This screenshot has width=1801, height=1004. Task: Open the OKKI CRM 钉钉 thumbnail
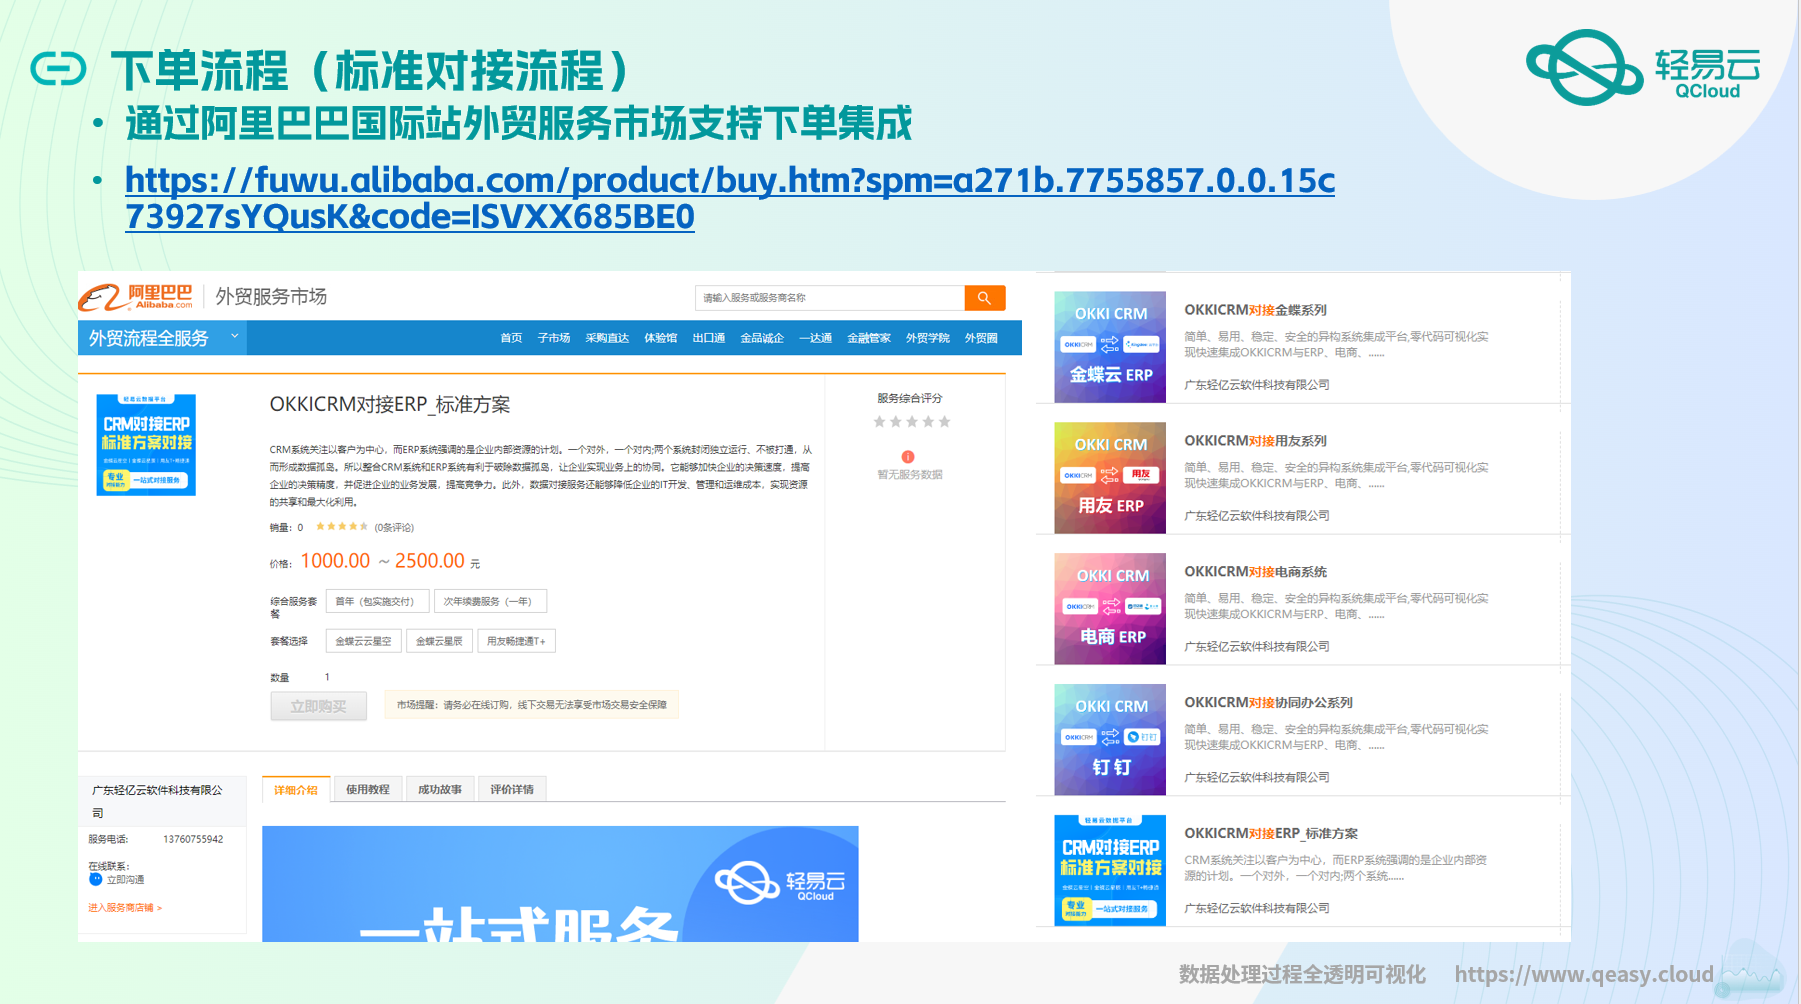click(x=1110, y=740)
